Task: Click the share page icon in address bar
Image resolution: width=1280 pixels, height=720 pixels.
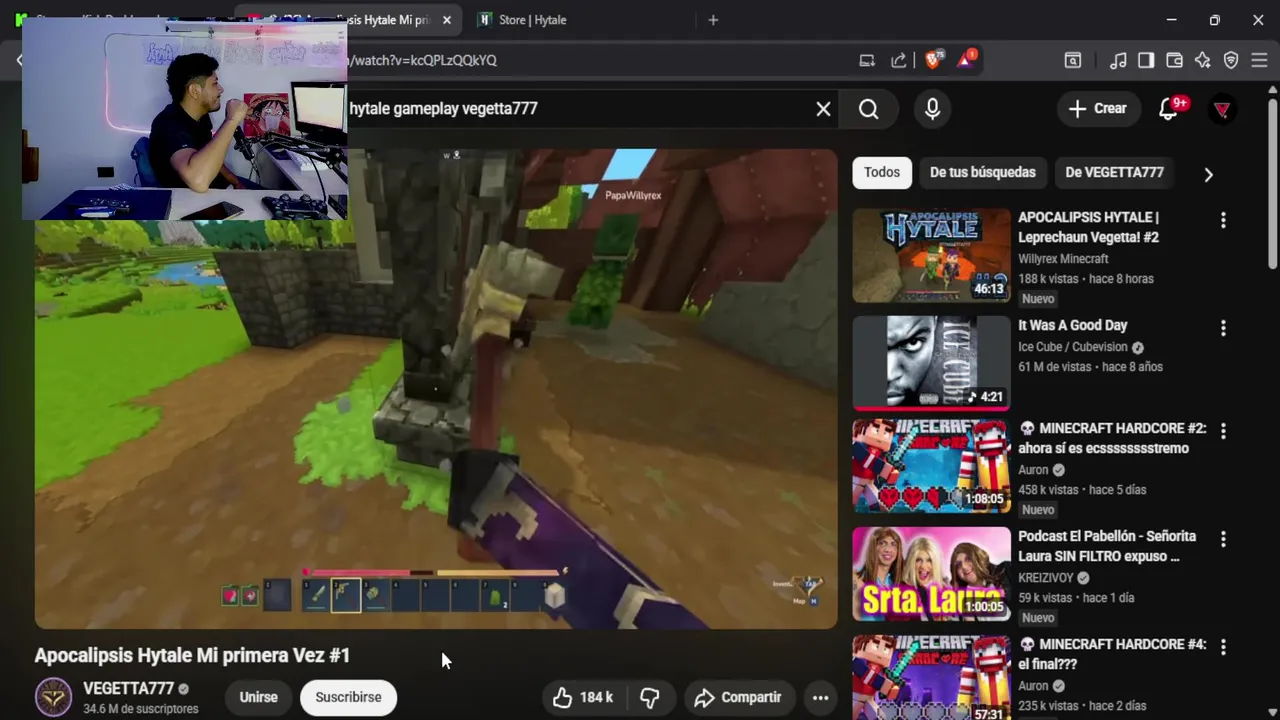Action: coord(898,60)
